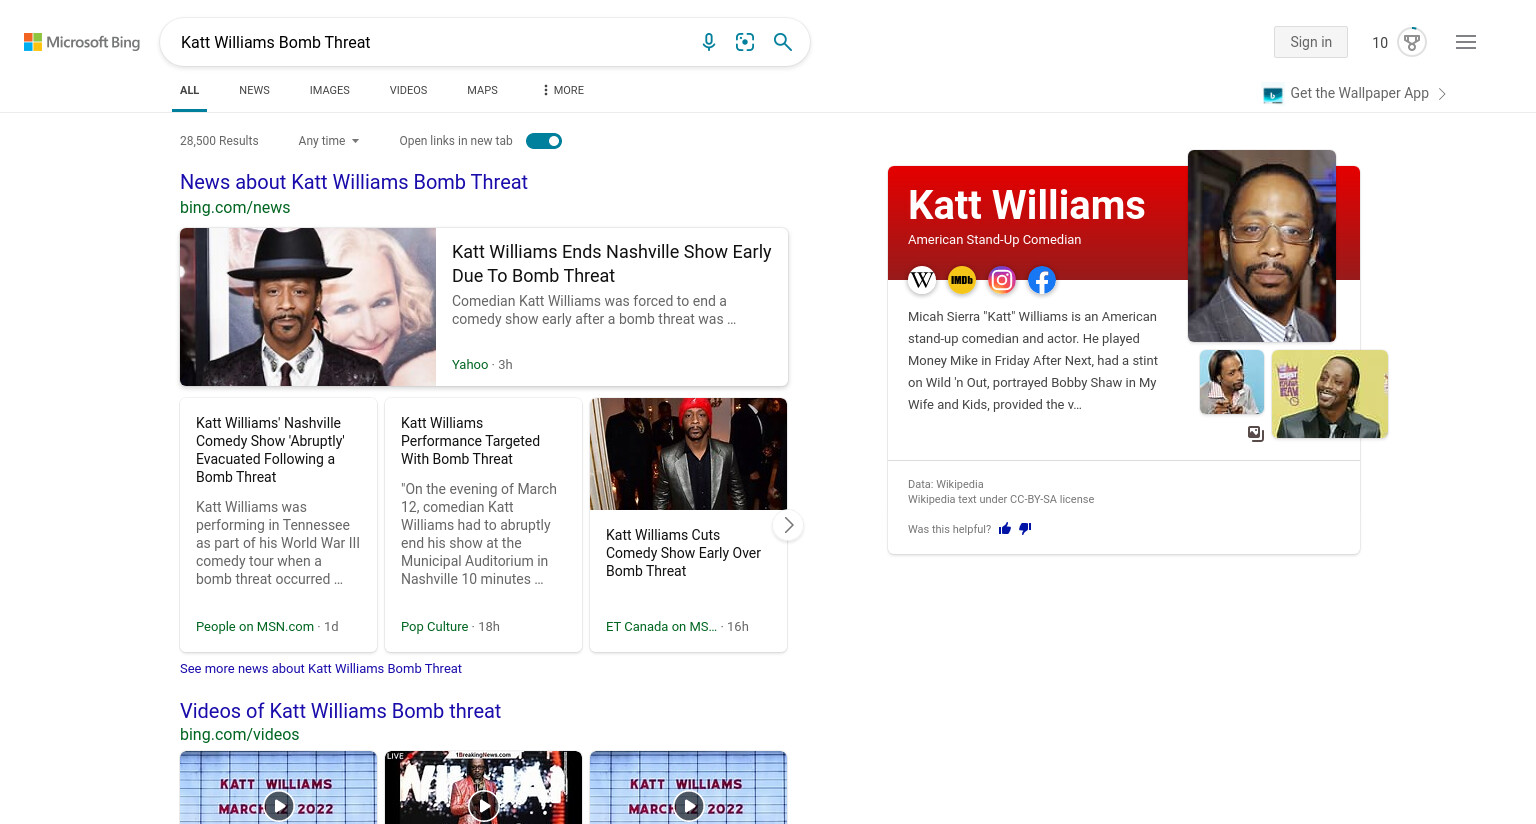
Task: Click 28,500 Results count text
Action: (x=219, y=141)
